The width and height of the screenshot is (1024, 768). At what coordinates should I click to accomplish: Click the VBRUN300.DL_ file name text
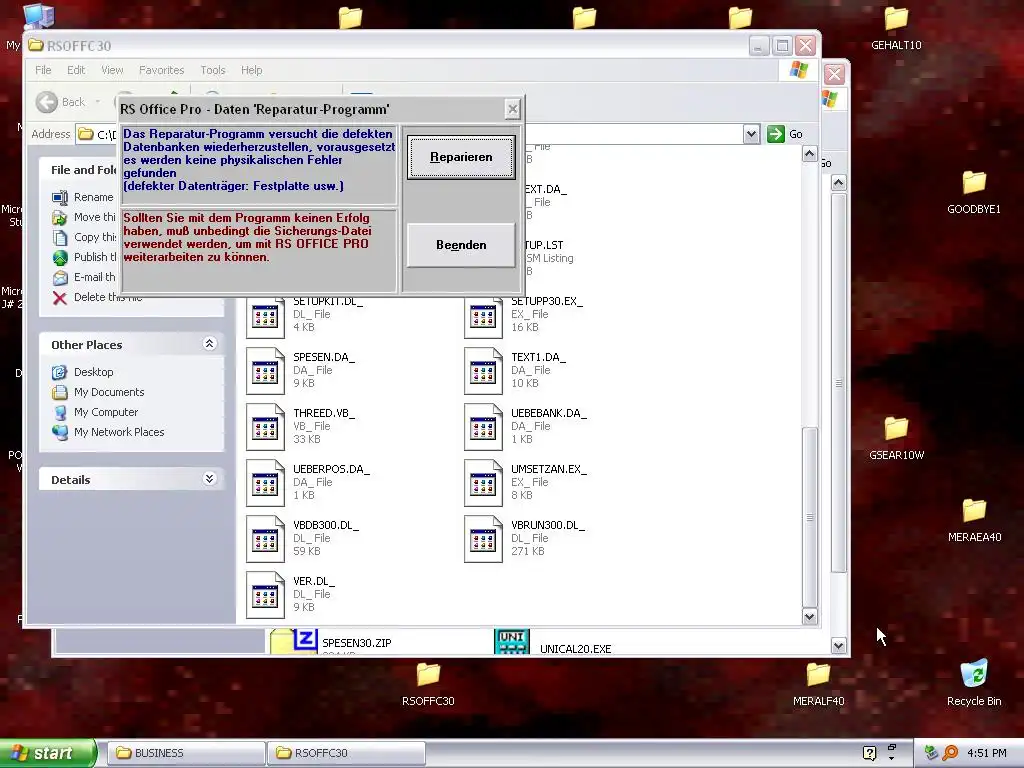point(548,526)
